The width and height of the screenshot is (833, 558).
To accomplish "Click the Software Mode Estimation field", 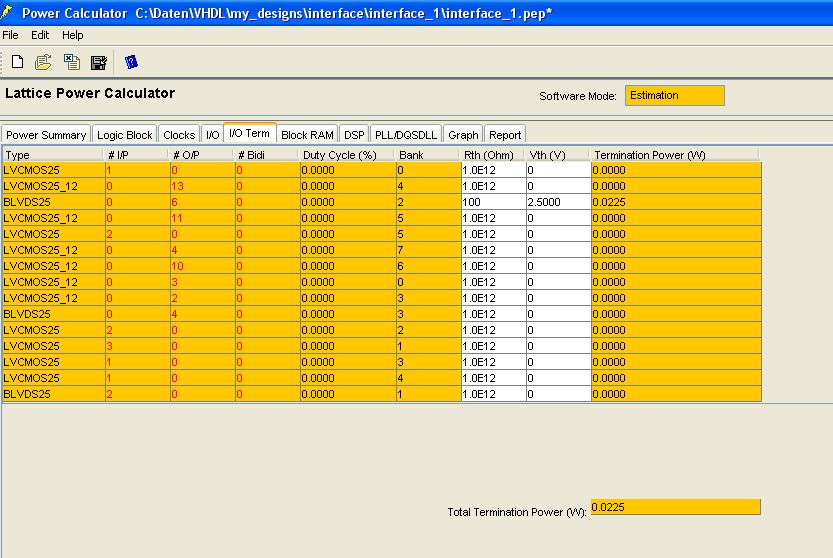I will click(675, 96).
